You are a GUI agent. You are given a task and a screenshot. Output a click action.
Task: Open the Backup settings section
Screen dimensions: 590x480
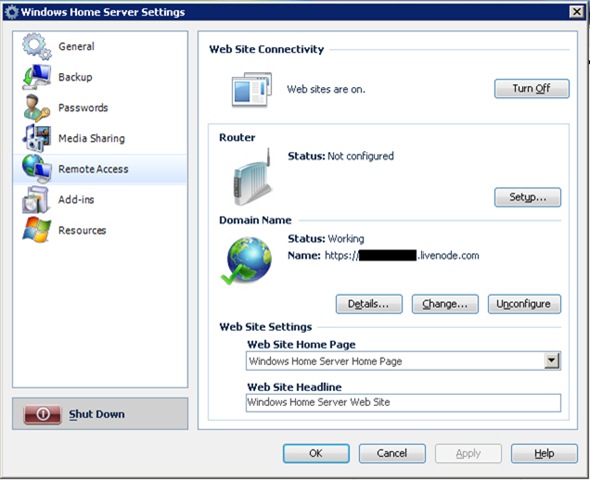coord(100,77)
